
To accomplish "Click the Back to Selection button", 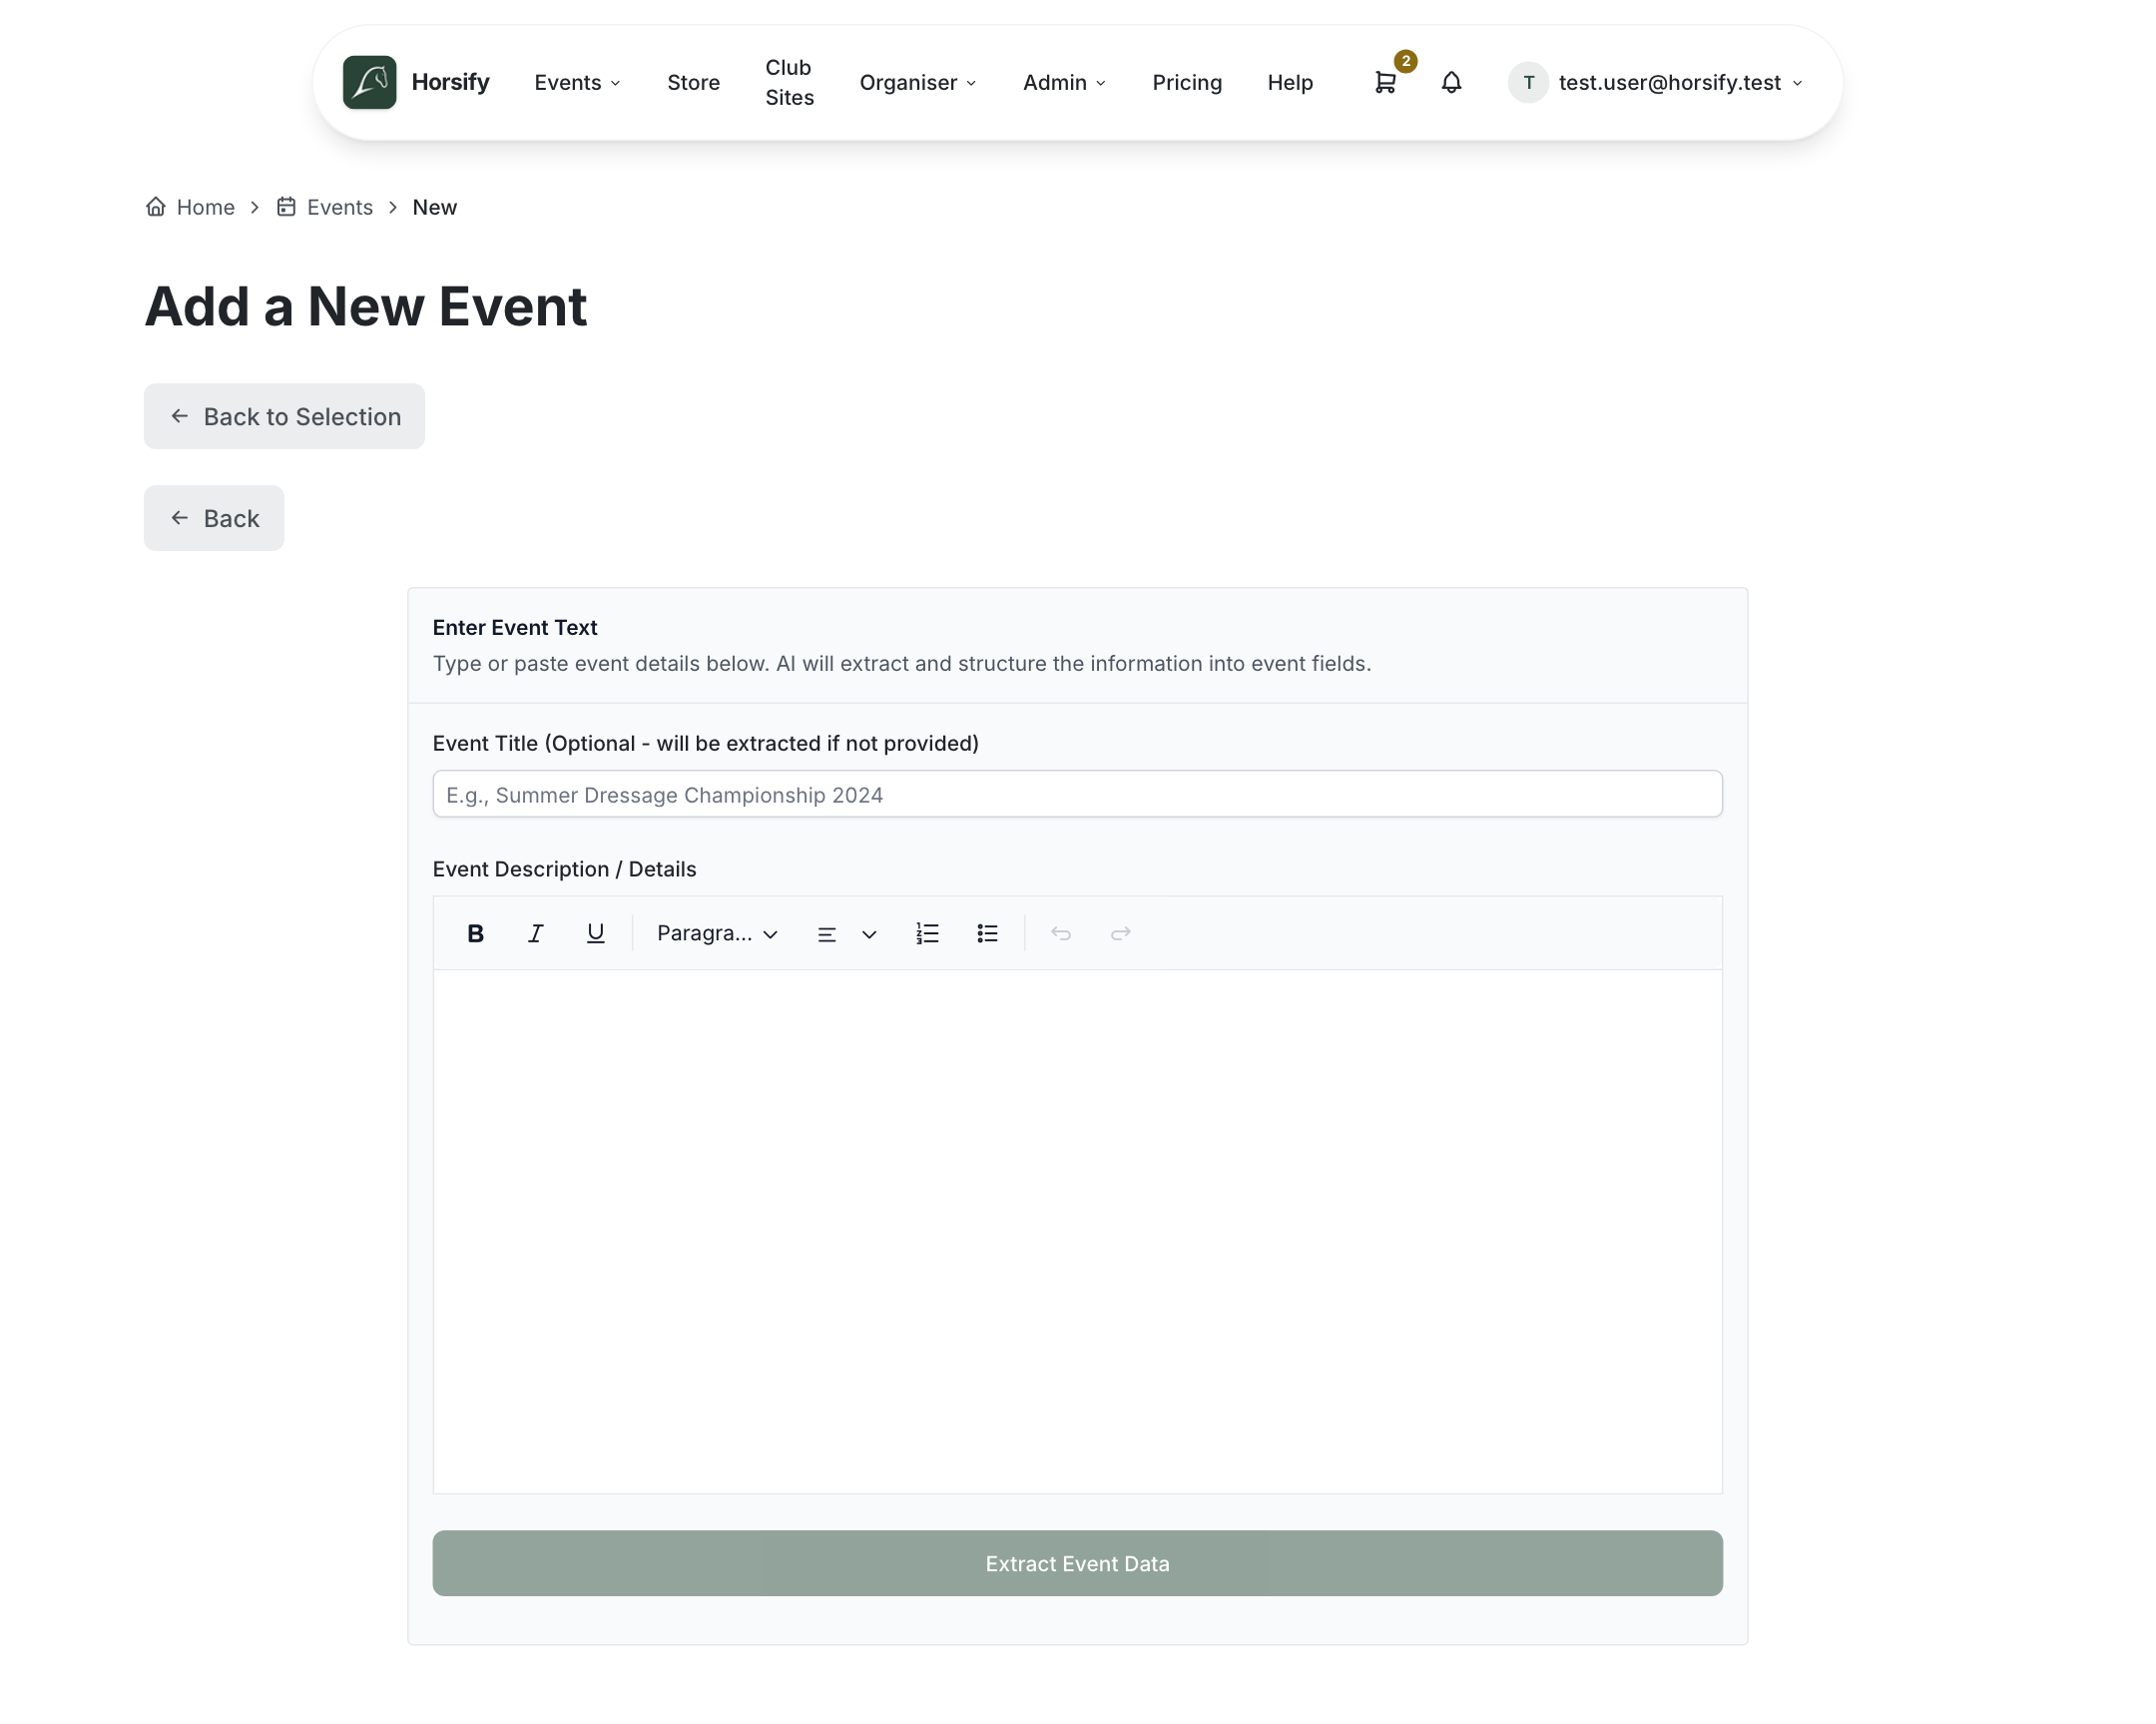I will coord(284,416).
